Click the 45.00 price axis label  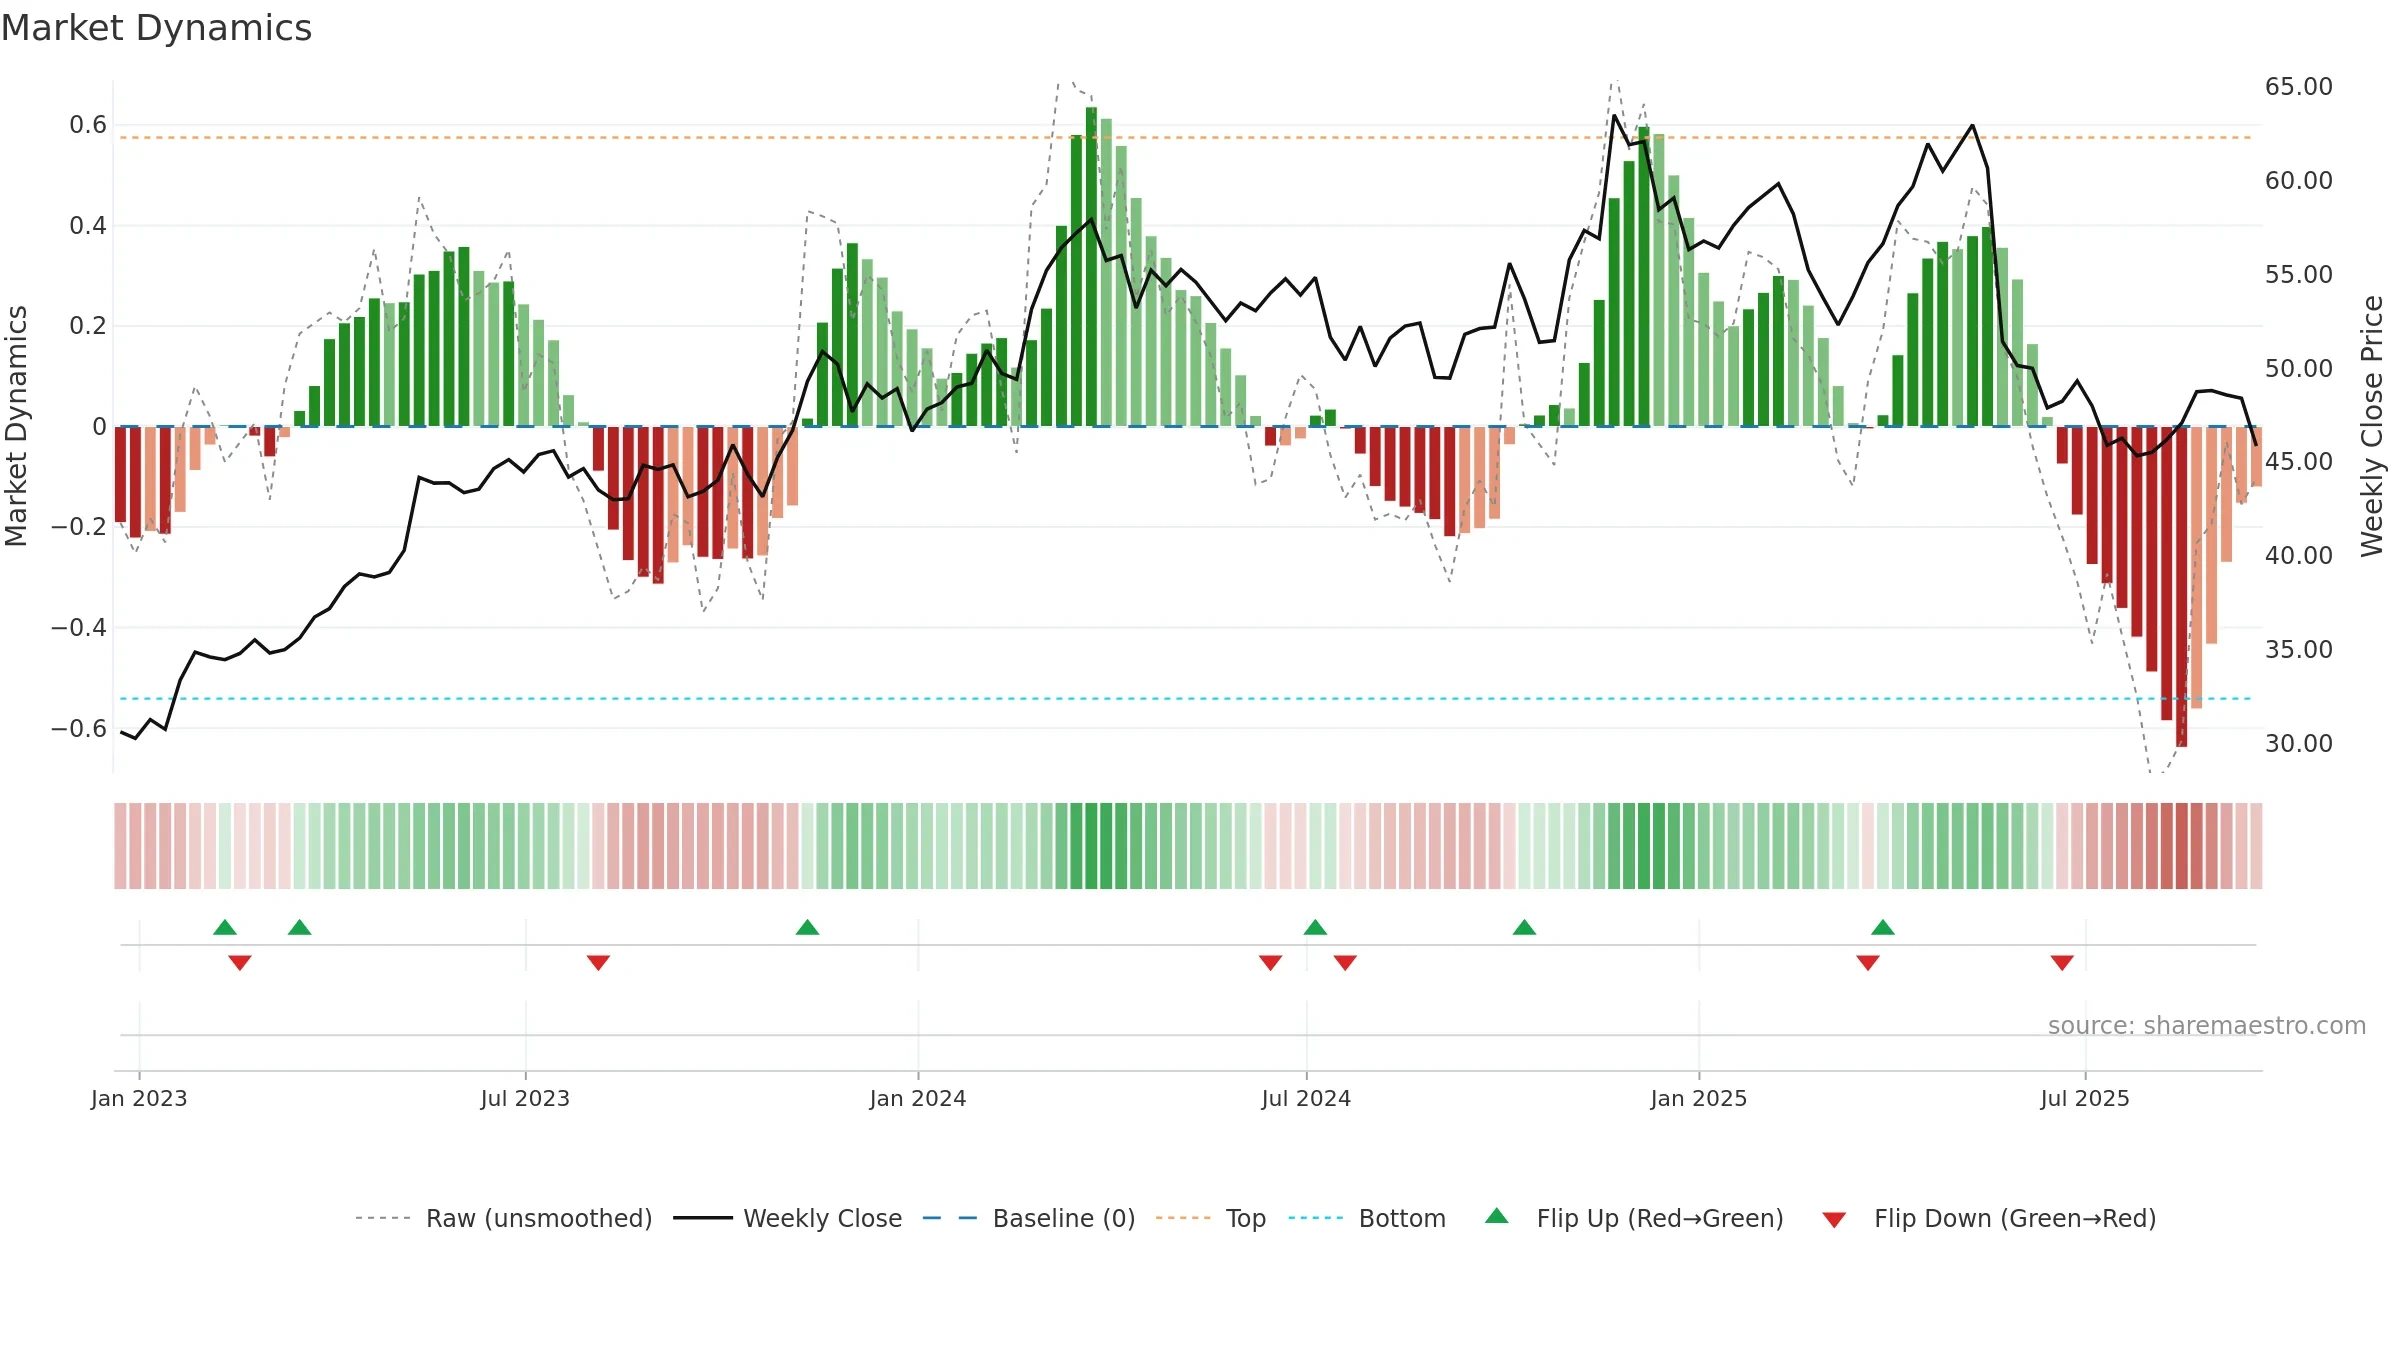pos(2299,462)
